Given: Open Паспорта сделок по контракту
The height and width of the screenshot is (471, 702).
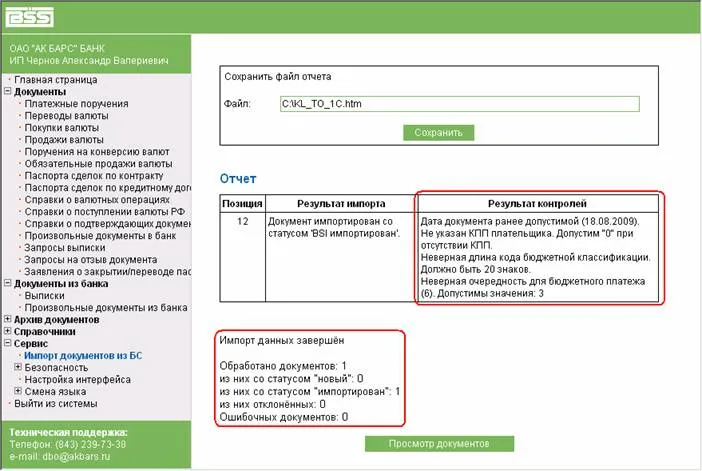Looking at the screenshot, I should (94, 176).
